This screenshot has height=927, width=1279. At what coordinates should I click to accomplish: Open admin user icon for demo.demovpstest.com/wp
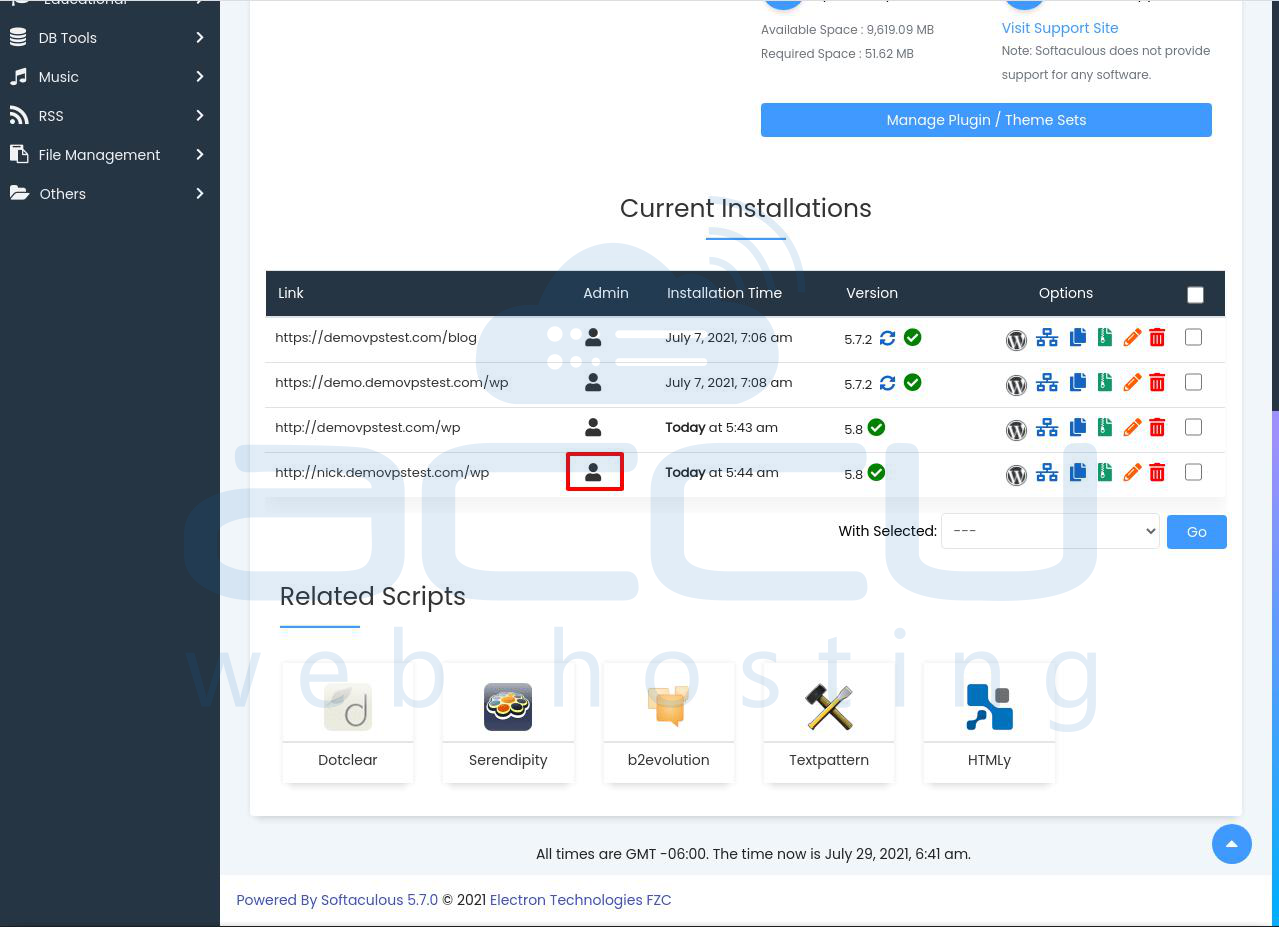coord(593,382)
